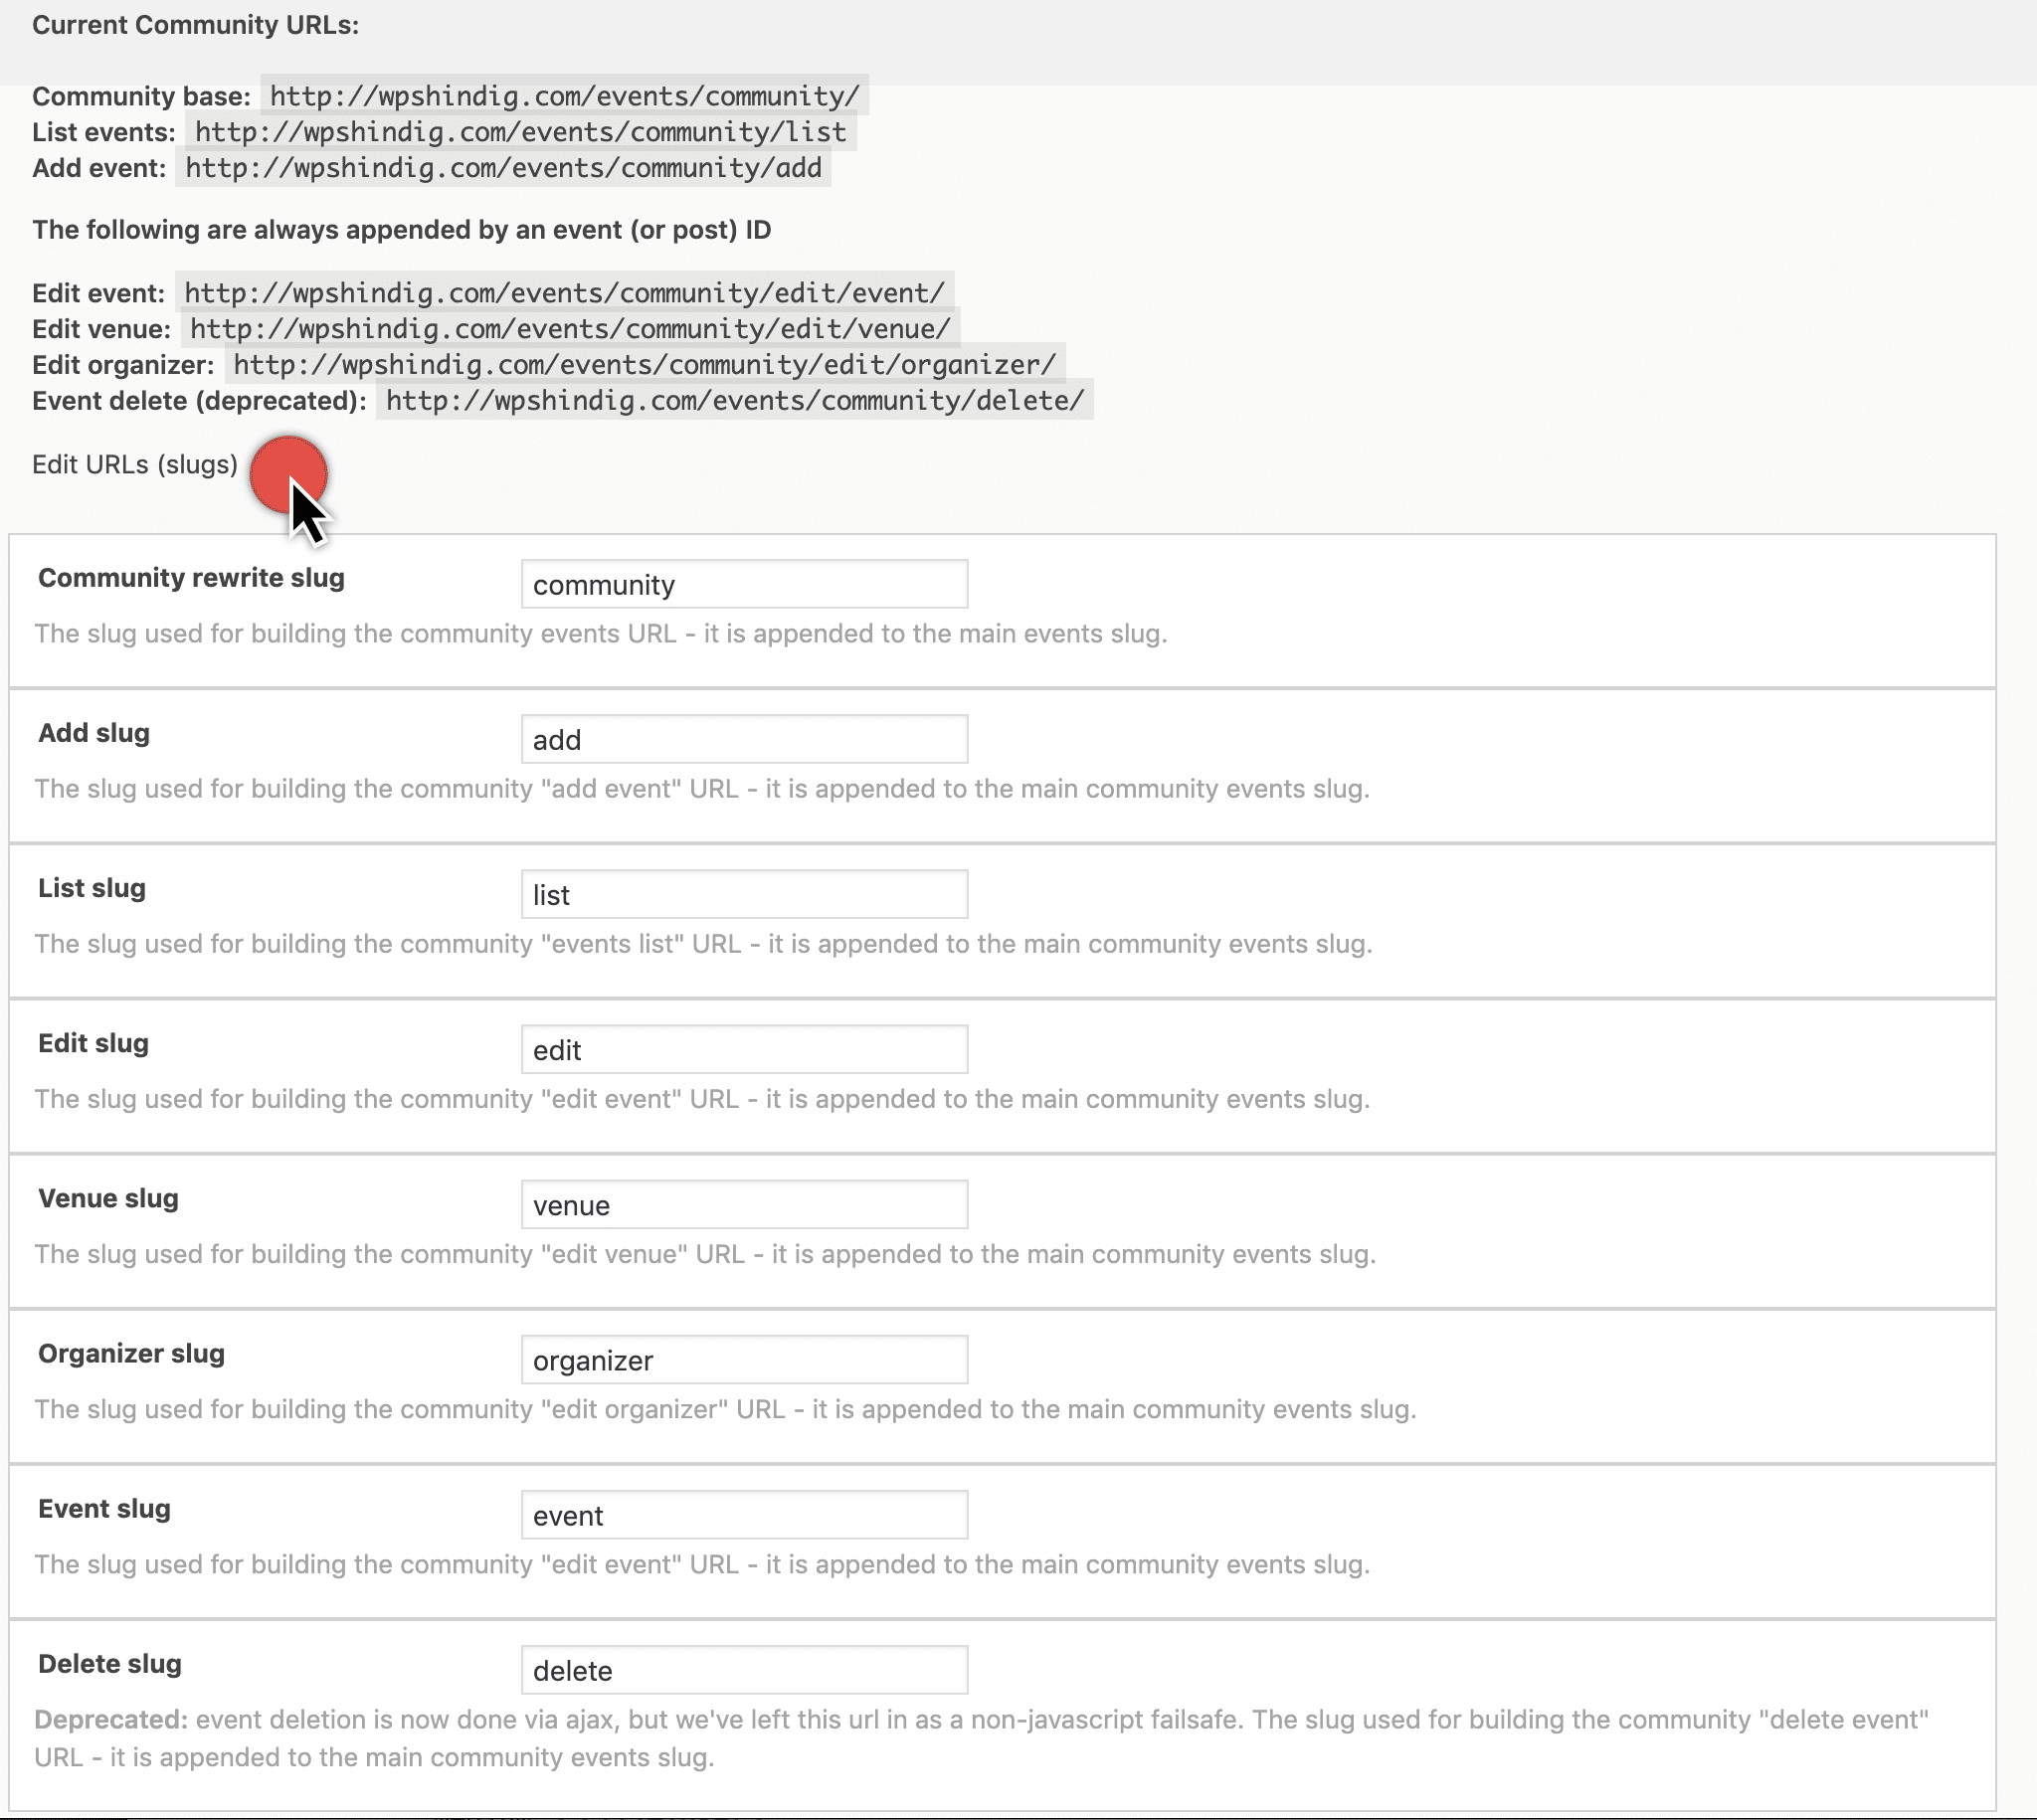Viewport: 2037px width, 1820px height.
Task: Click the Organizer slug input field
Action: click(744, 1360)
